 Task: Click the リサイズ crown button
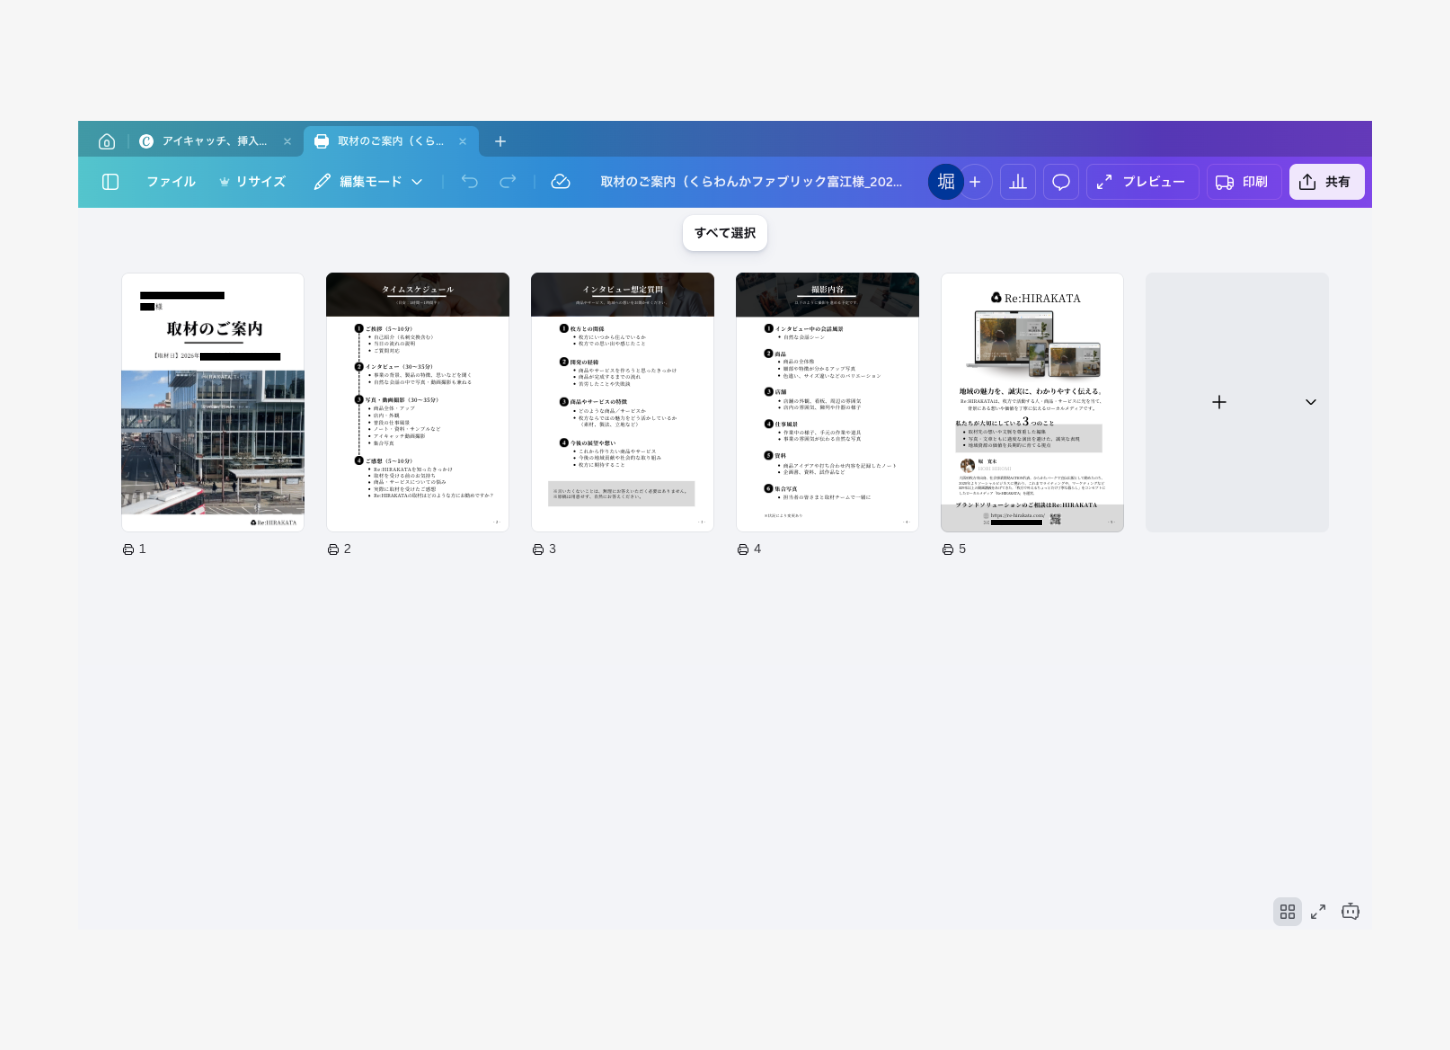(x=252, y=182)
